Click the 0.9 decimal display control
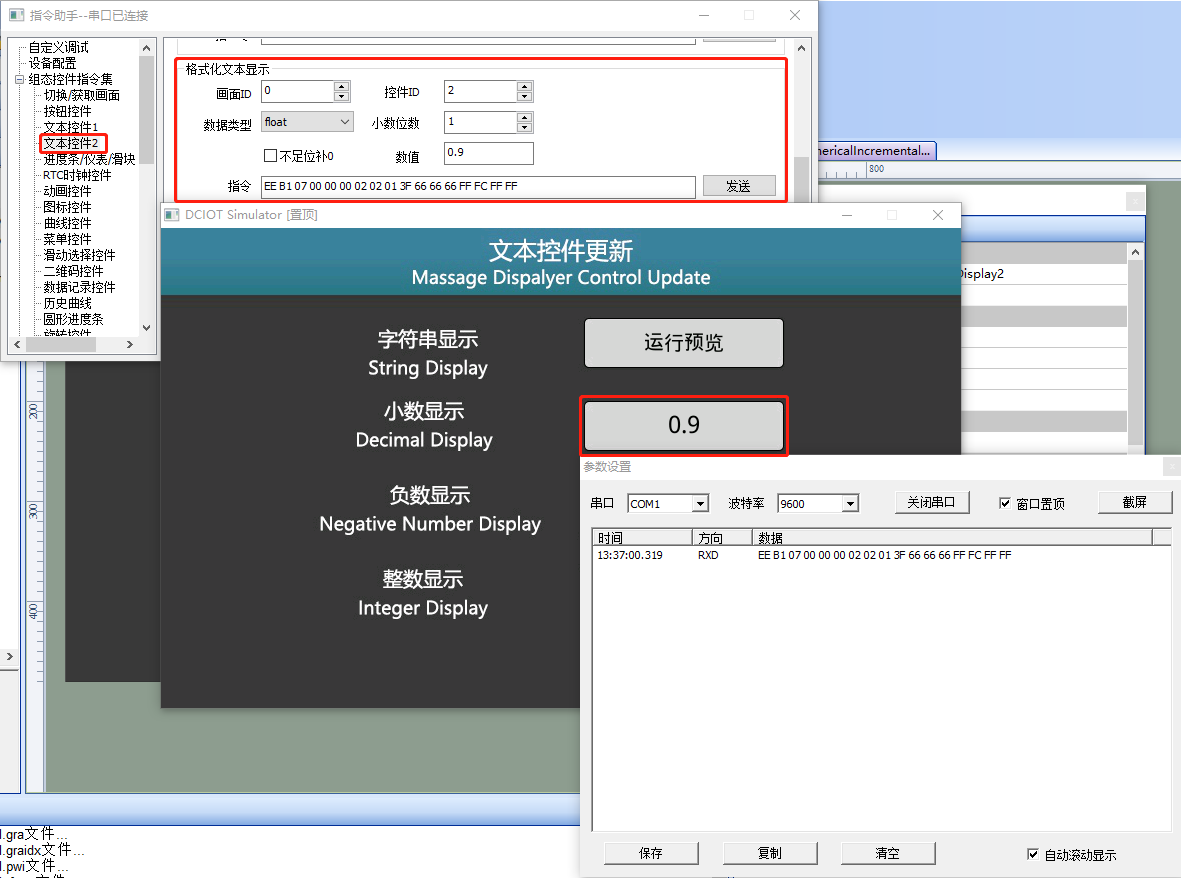 pos(684,425)
